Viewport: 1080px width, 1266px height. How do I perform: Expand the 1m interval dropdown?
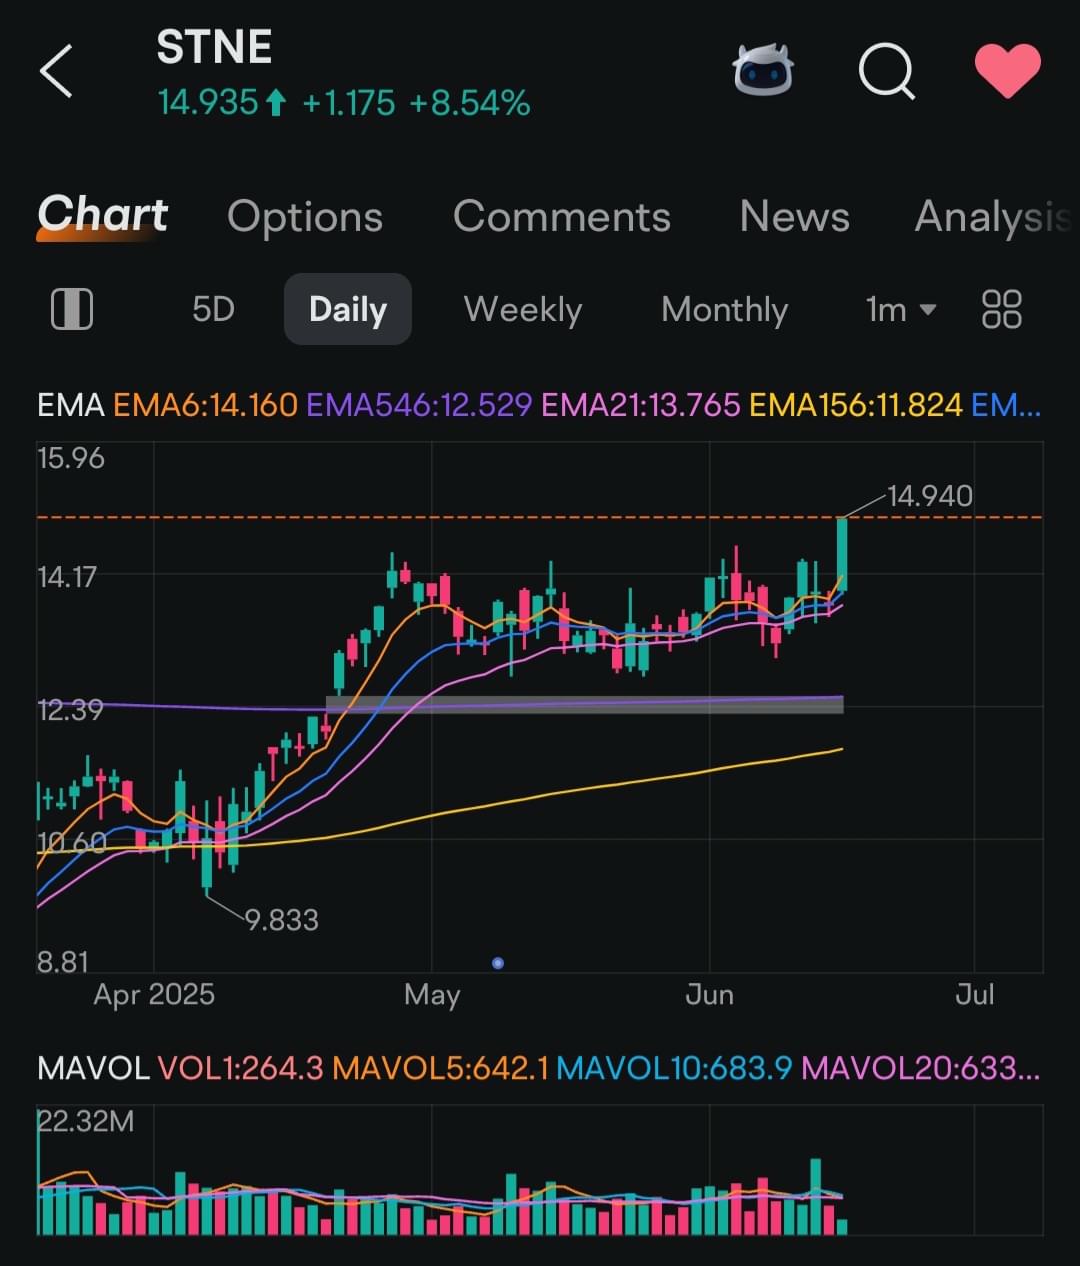pos(901,309)
